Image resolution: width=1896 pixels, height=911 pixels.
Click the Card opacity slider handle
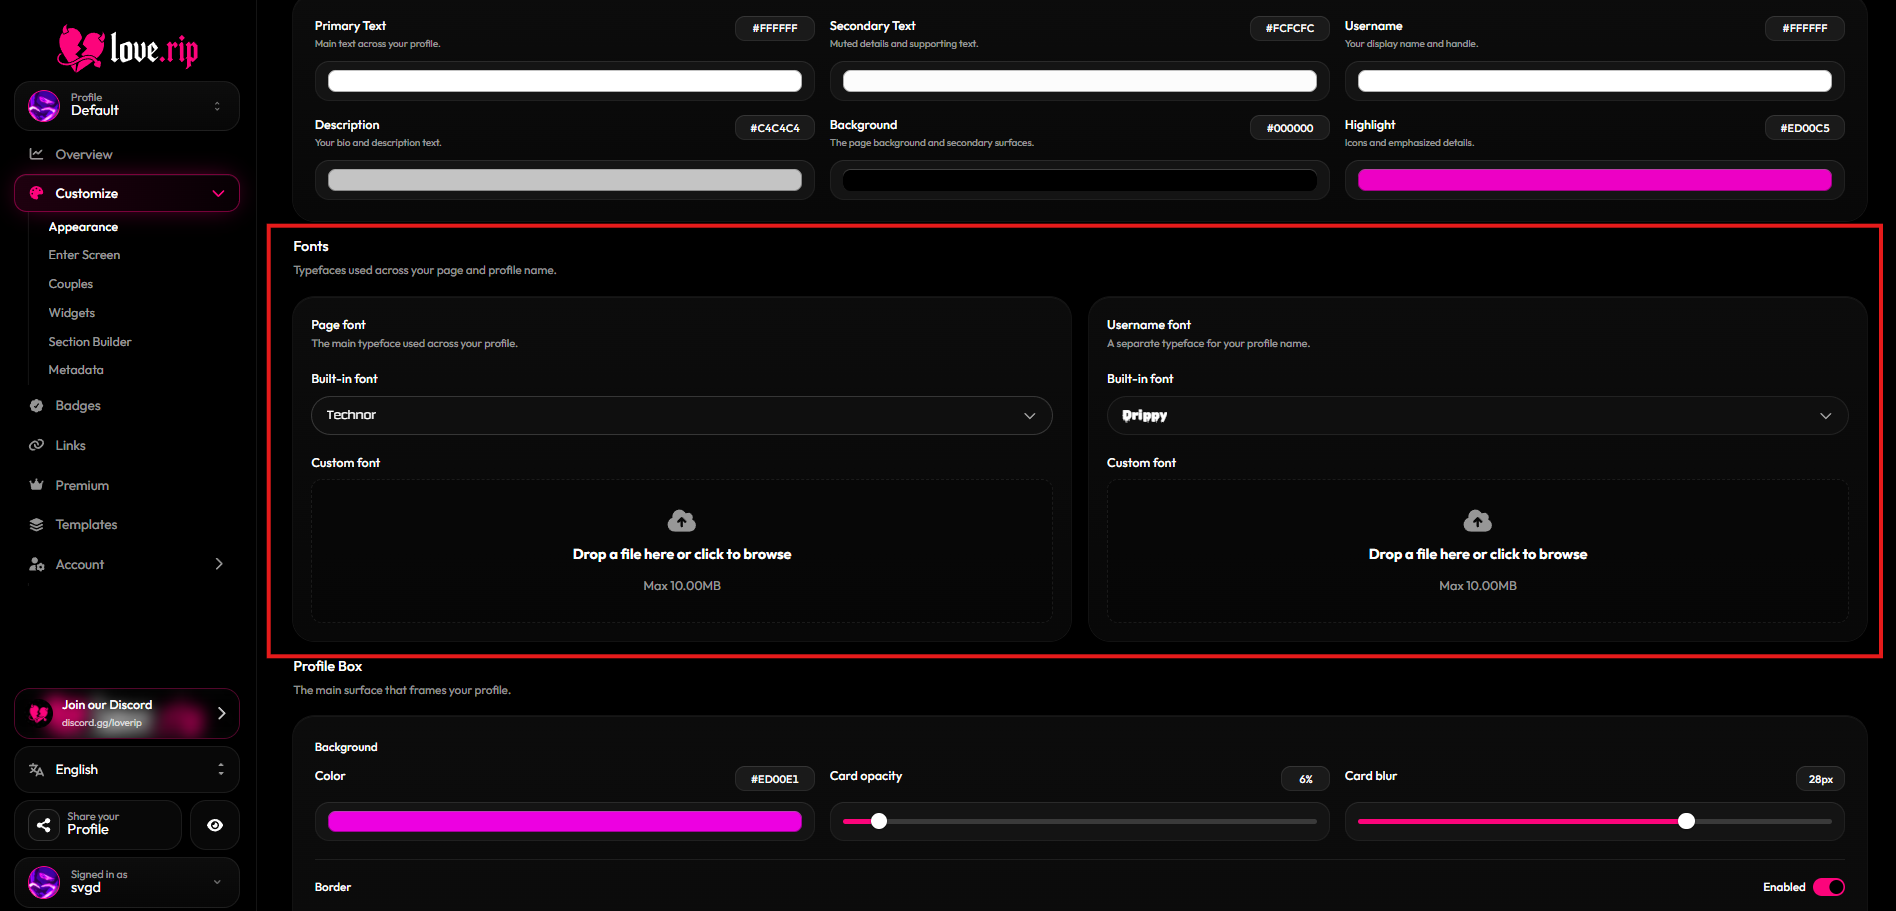point(879,821)
